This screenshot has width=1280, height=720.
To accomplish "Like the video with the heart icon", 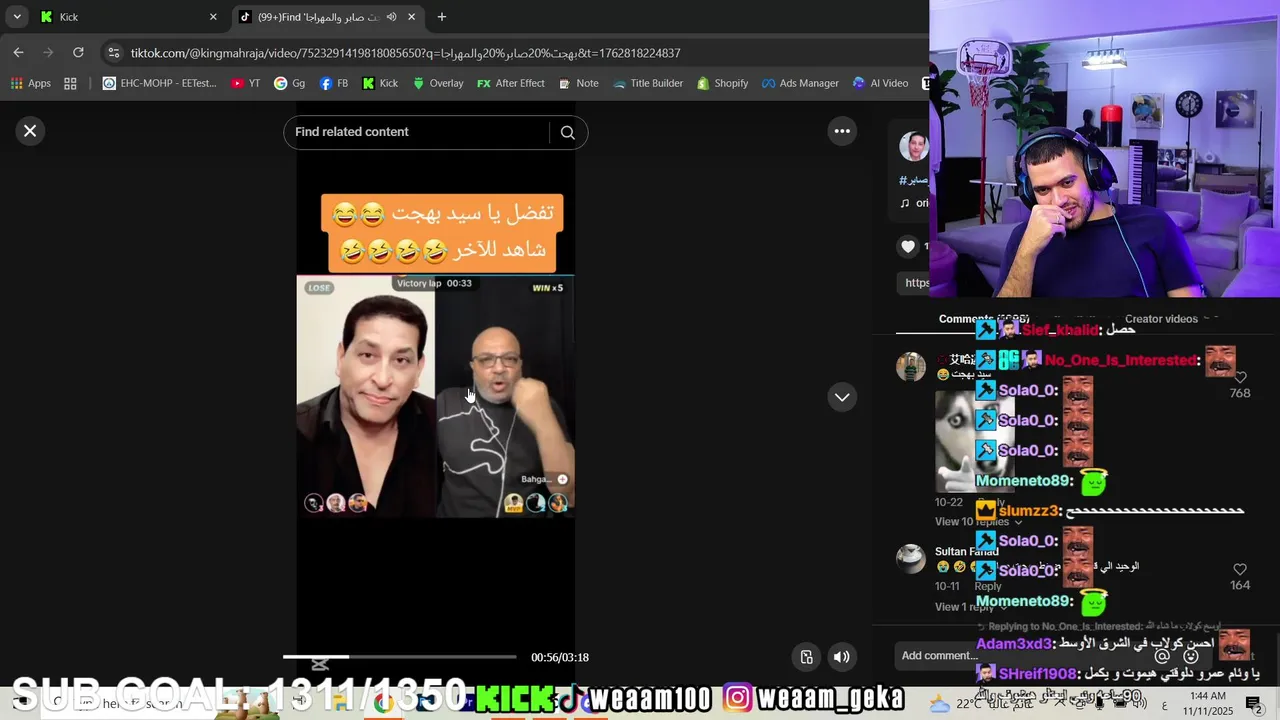I will [x=908, y=246].
